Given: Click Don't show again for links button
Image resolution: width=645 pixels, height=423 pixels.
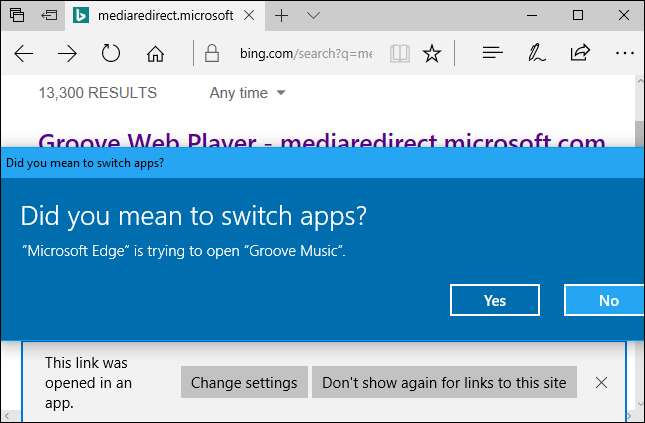Looking at the screenshot, I should click(x=444, y=383).
